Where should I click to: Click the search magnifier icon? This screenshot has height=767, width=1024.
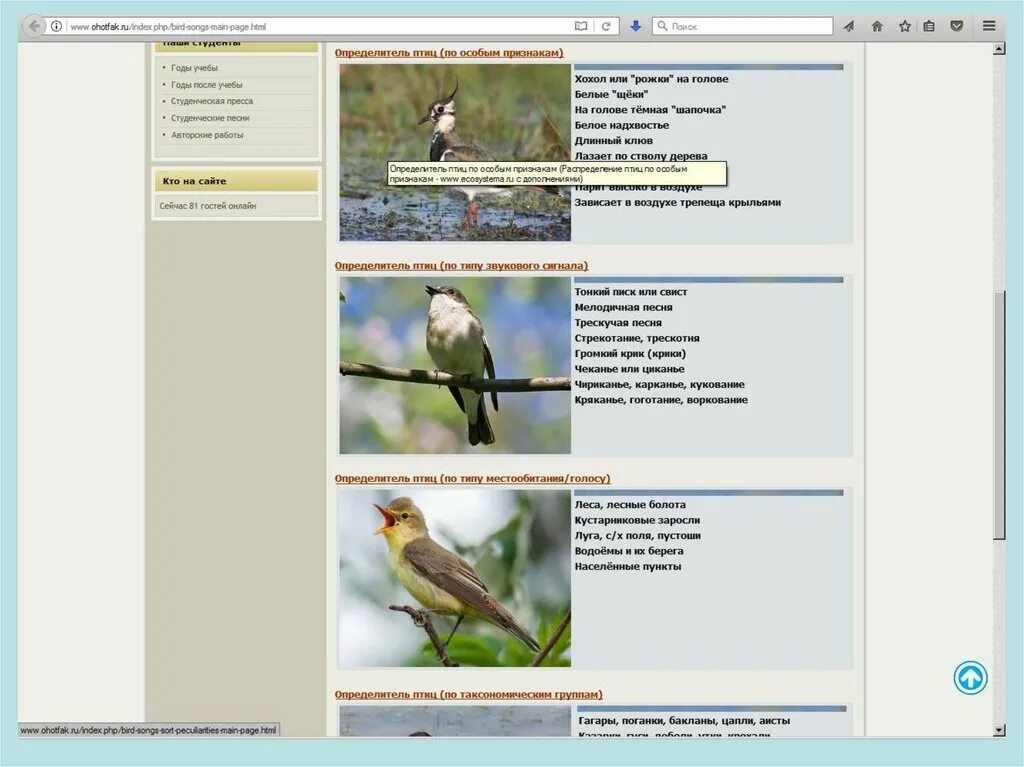[662, 26]
